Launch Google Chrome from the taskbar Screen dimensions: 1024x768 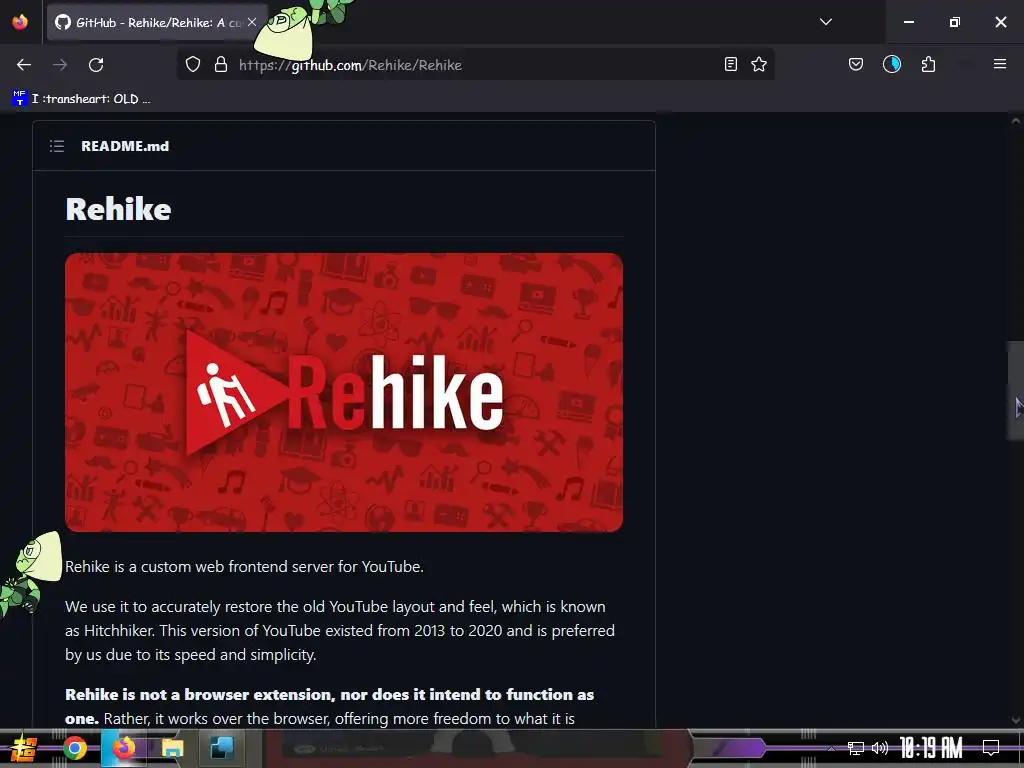click(x=74, y=748)
